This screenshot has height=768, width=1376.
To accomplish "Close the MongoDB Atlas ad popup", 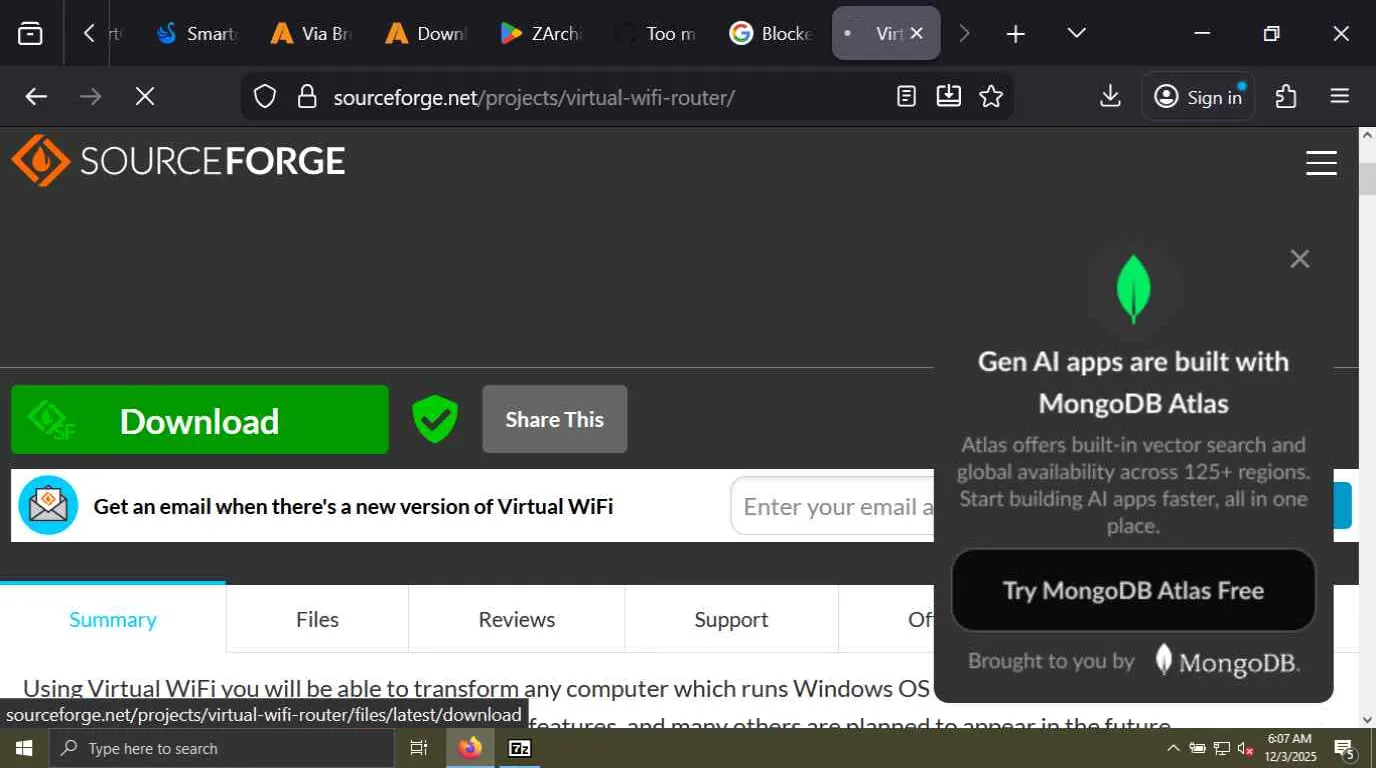I will (x=1299, y=259).
